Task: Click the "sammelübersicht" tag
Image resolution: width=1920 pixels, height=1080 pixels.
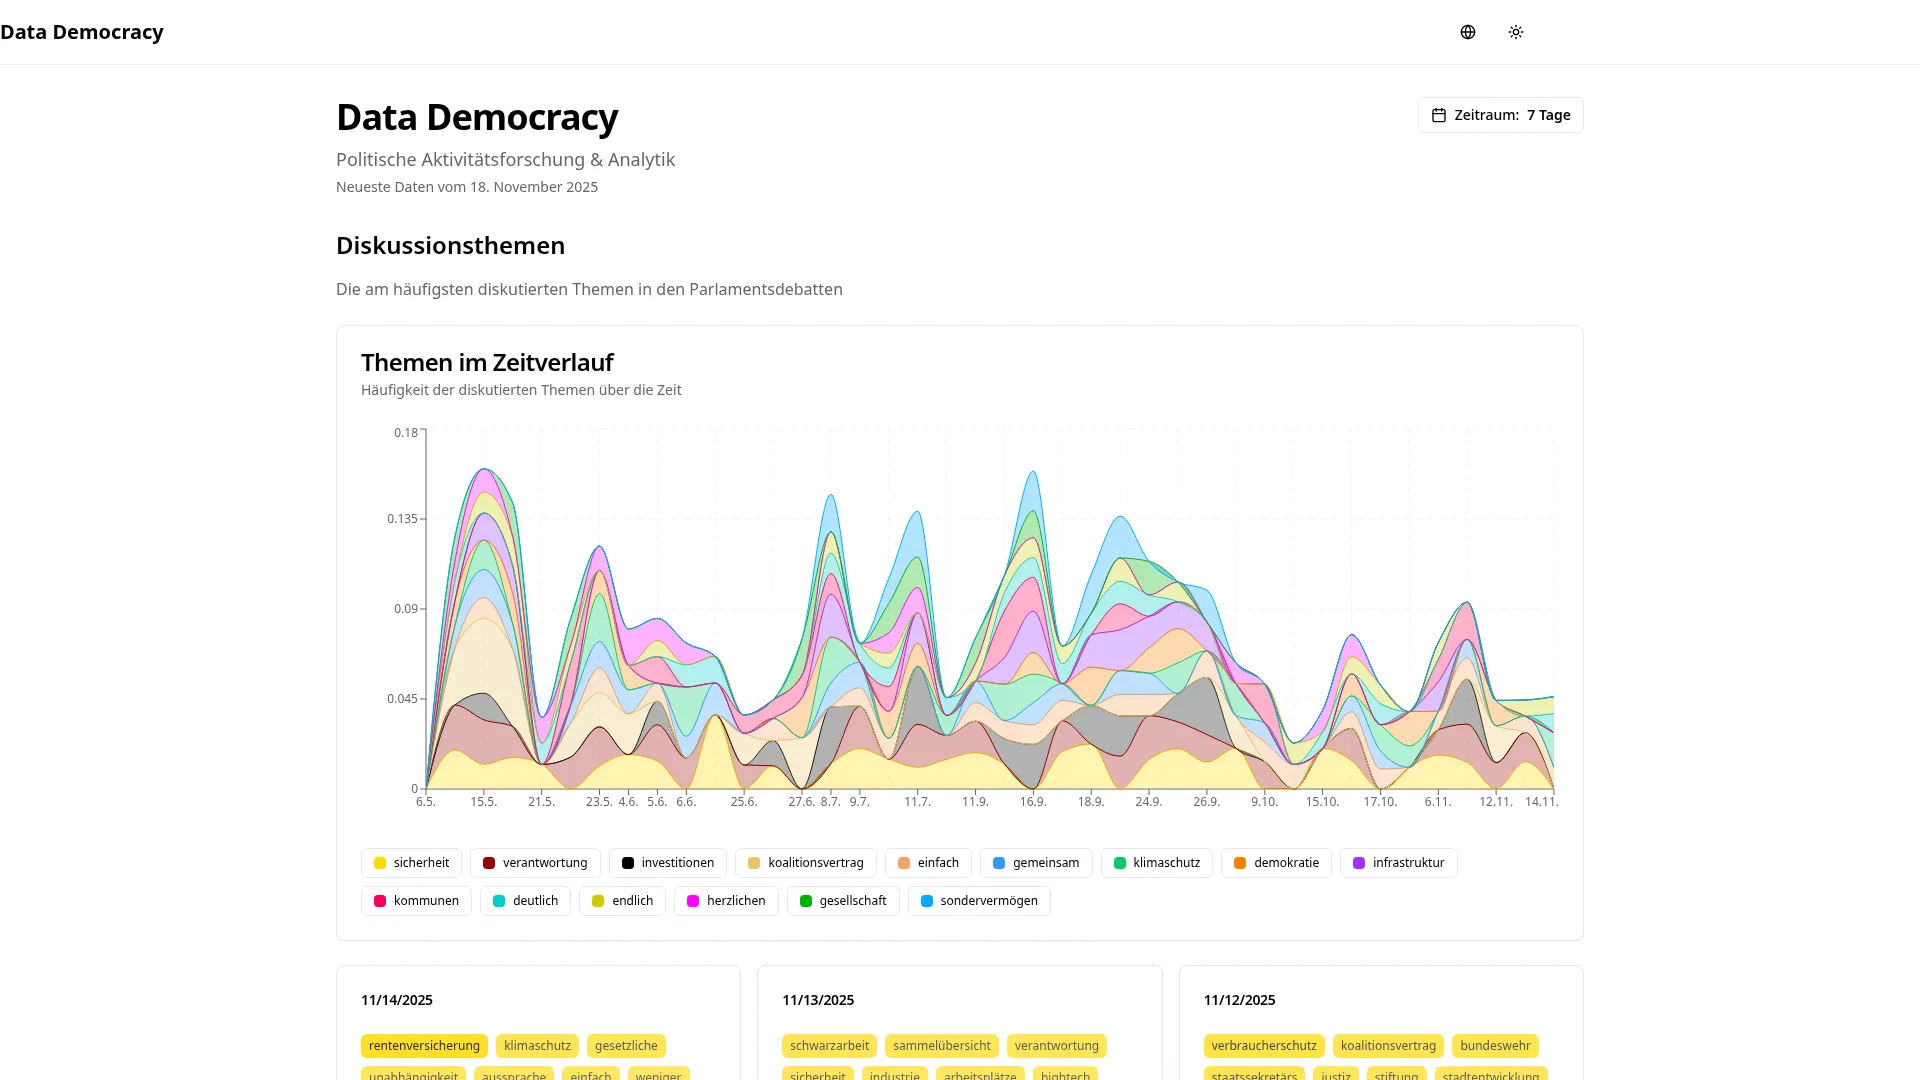Action: tap(941, 1045)
